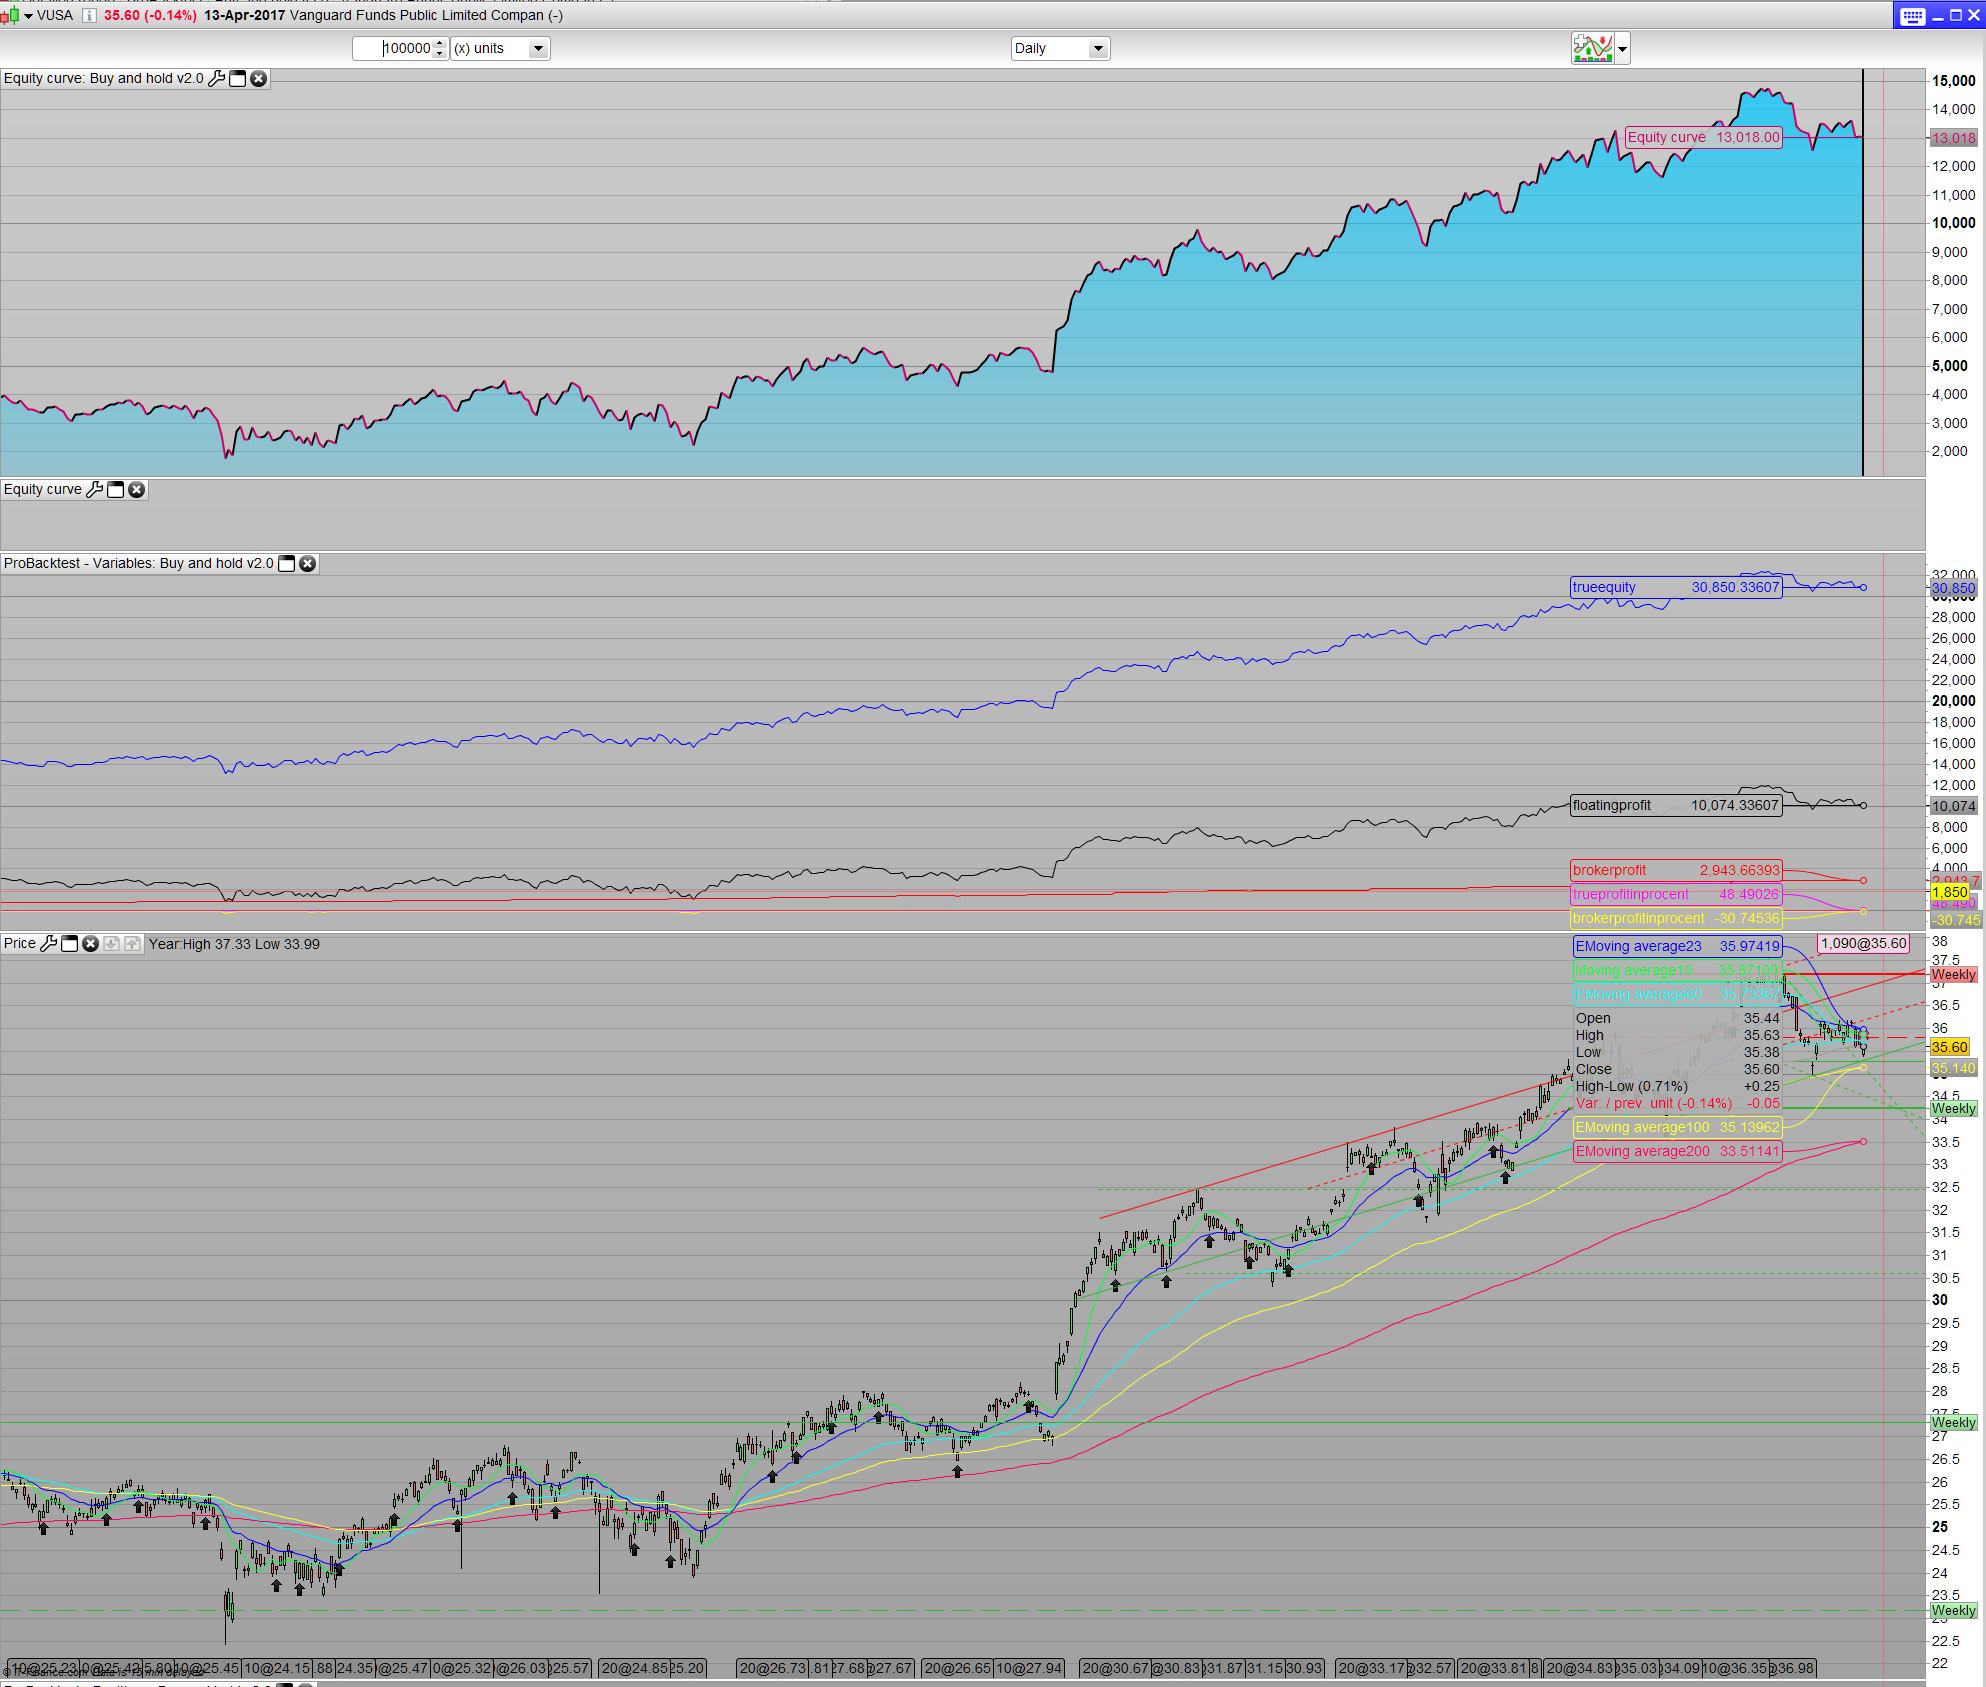This screenshot has width=1986, height=1687.
Task: Click the add indicator/trading system icon
Action: point(1592,48)
